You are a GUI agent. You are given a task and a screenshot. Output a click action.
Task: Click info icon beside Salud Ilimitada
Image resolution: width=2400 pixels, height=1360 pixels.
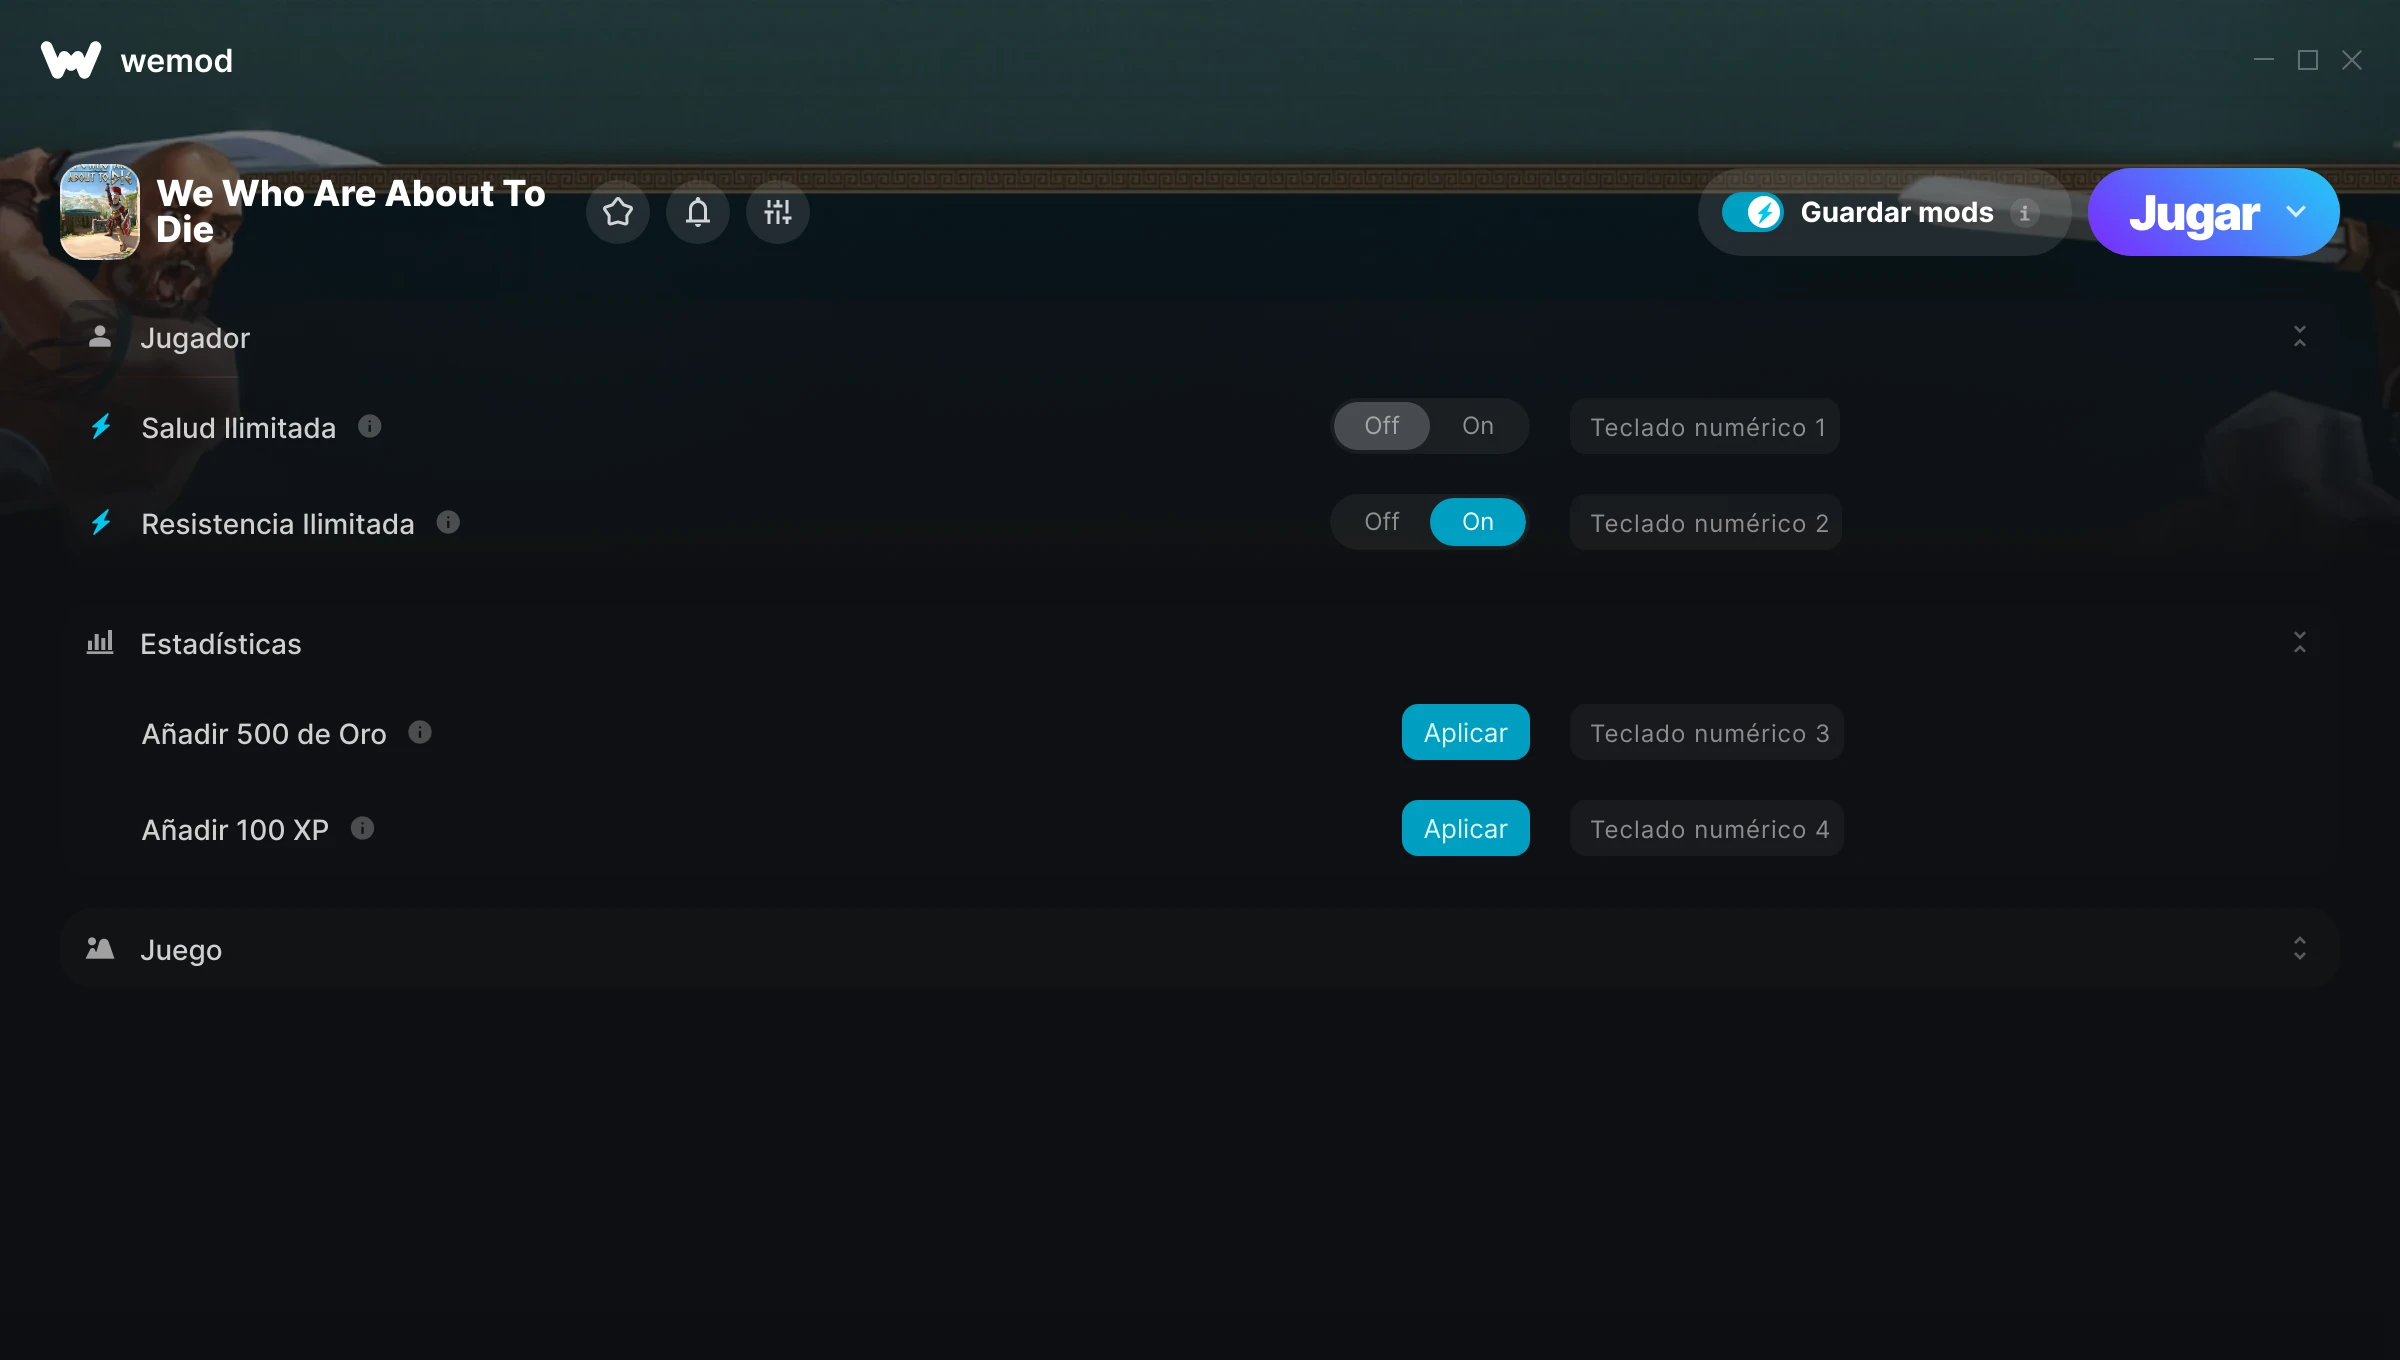pos(370,427)
